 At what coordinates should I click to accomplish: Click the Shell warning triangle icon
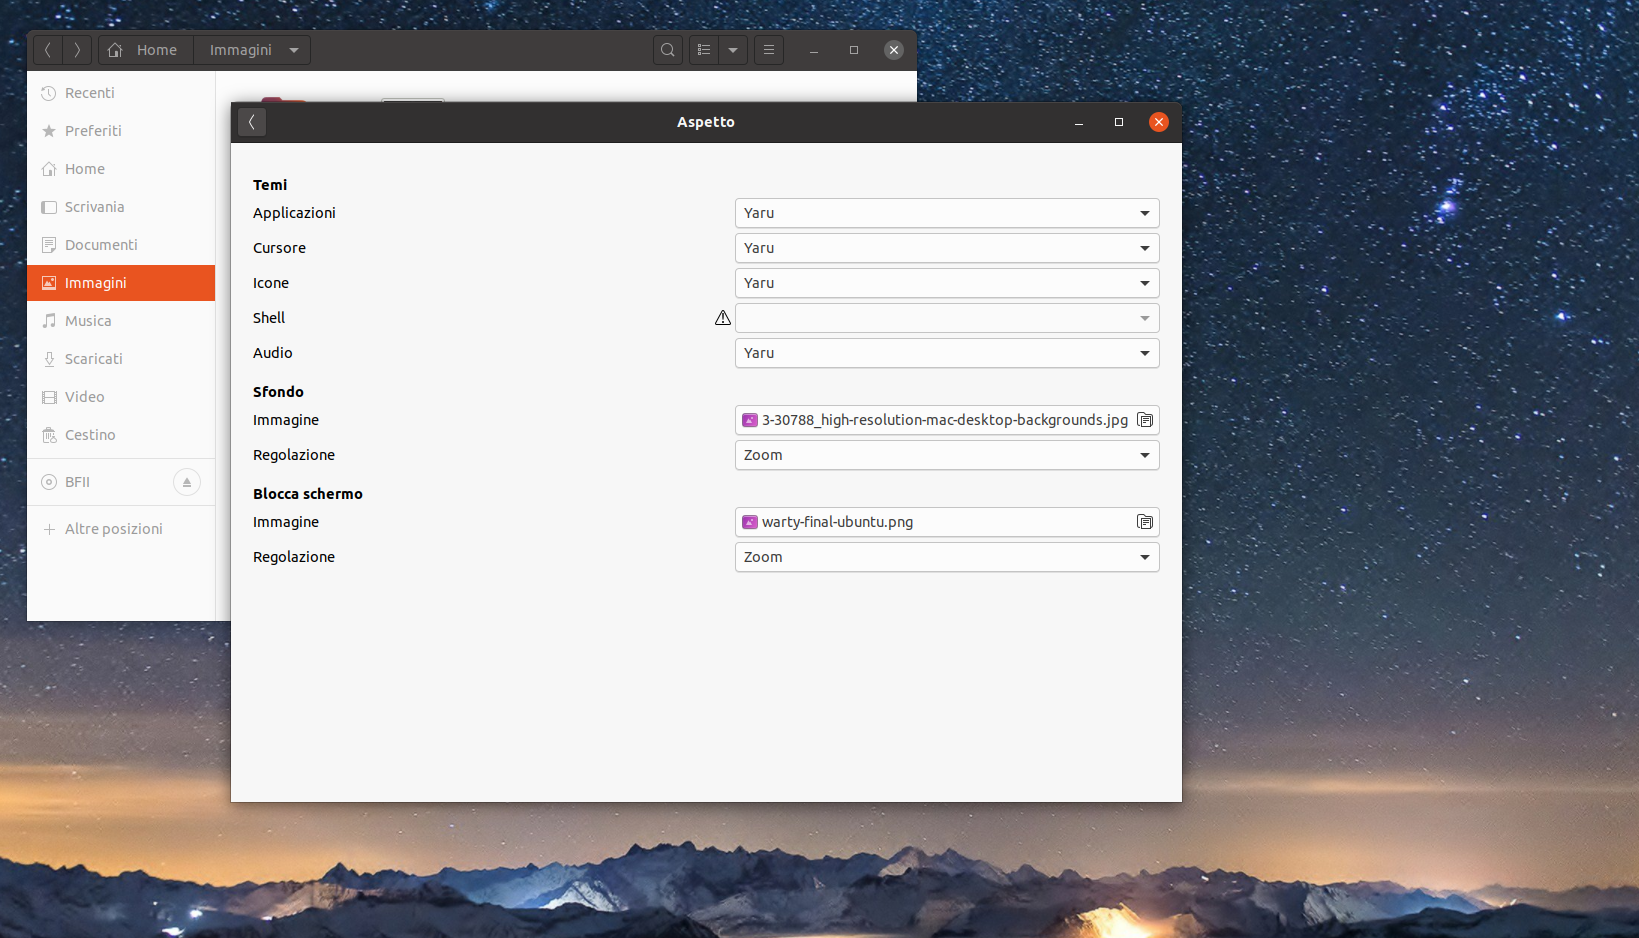pos(723,318)
